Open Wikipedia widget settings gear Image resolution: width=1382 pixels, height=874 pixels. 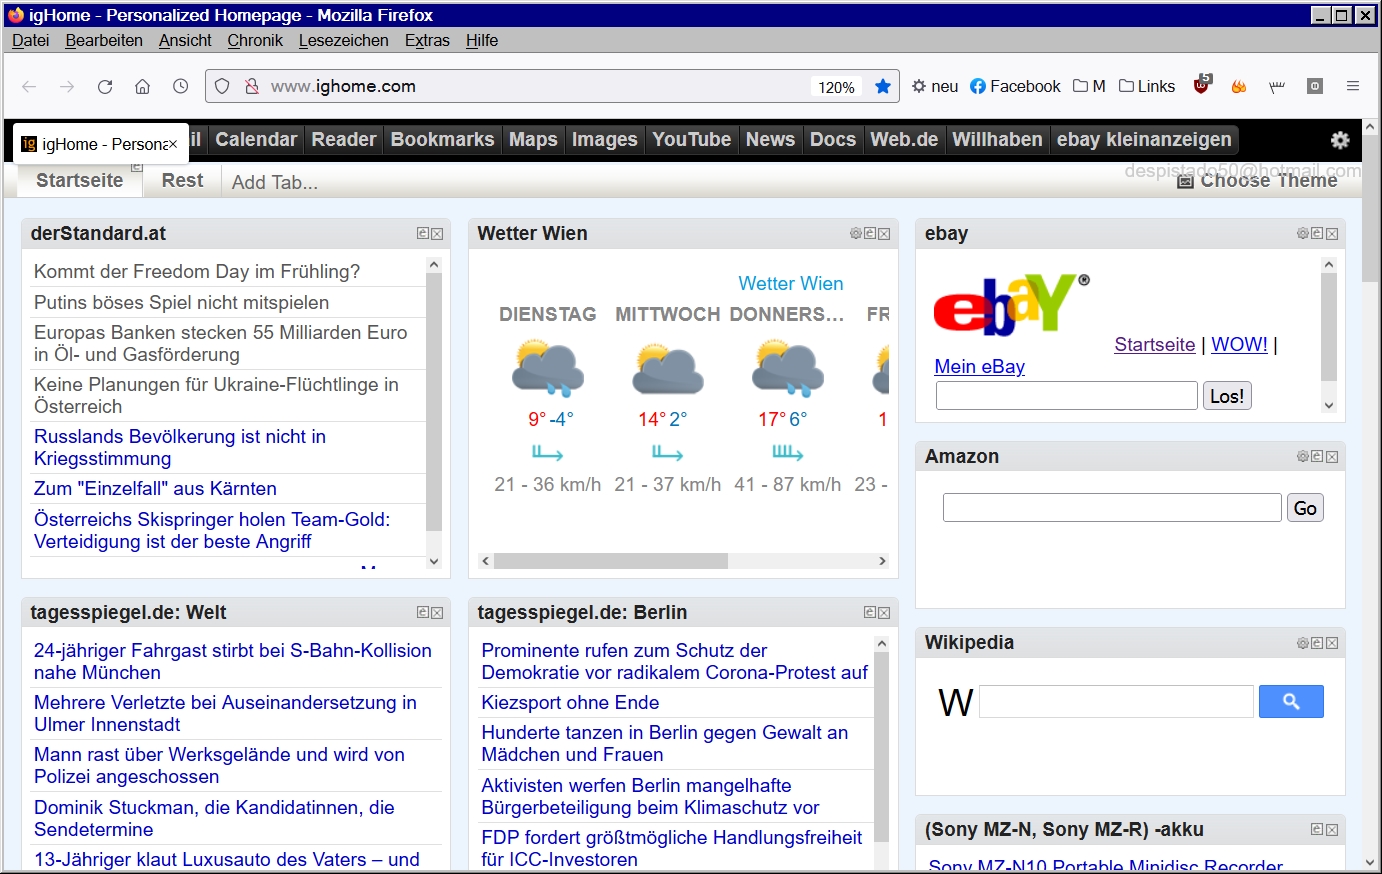1303,644
